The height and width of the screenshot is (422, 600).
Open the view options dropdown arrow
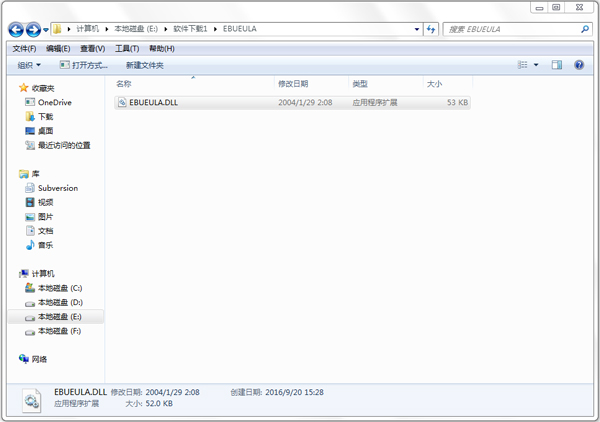coord(536,65)
